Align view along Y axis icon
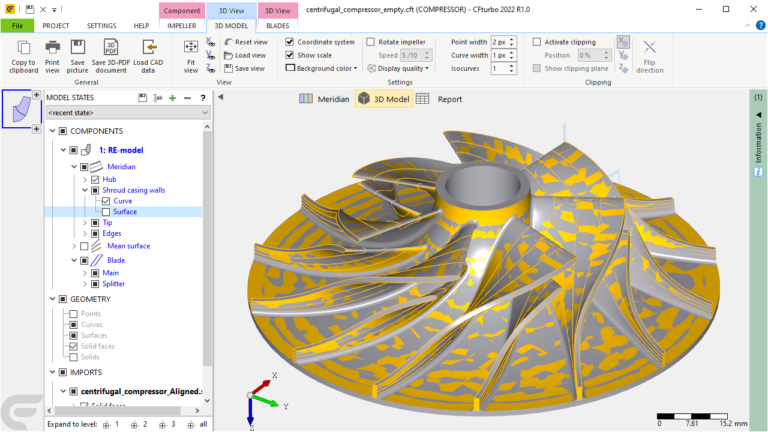Screen dimensions: 768x432 point(210,55)
